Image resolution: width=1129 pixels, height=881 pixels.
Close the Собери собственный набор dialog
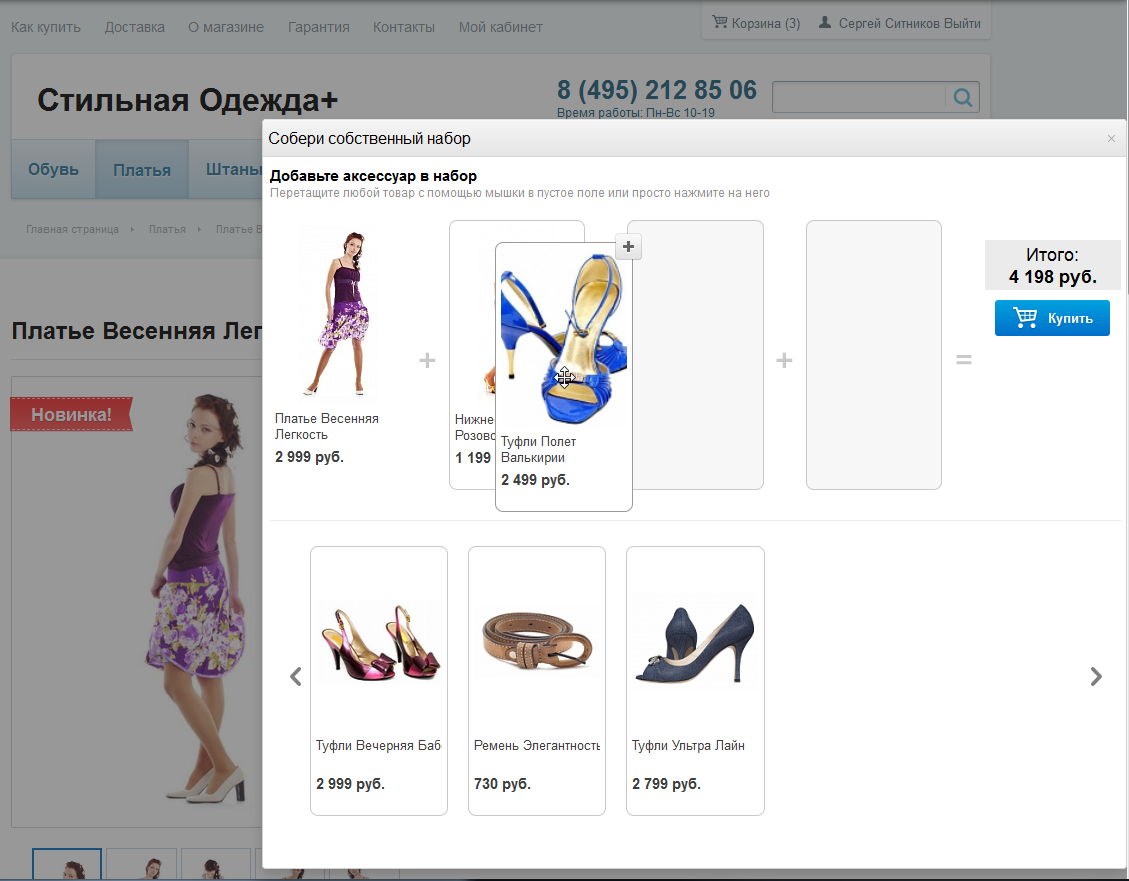[x=1111, y=139]
